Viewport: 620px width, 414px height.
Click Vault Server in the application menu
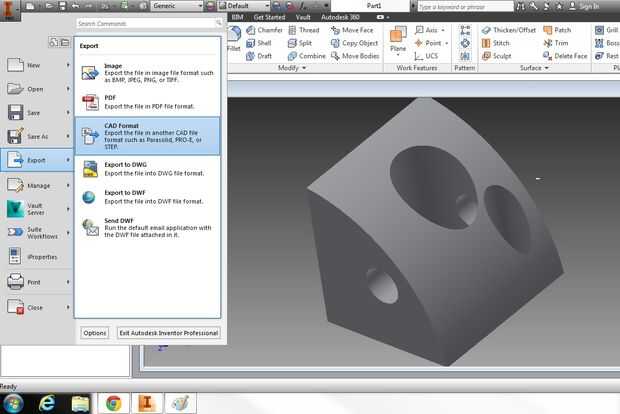coord(37,209)
